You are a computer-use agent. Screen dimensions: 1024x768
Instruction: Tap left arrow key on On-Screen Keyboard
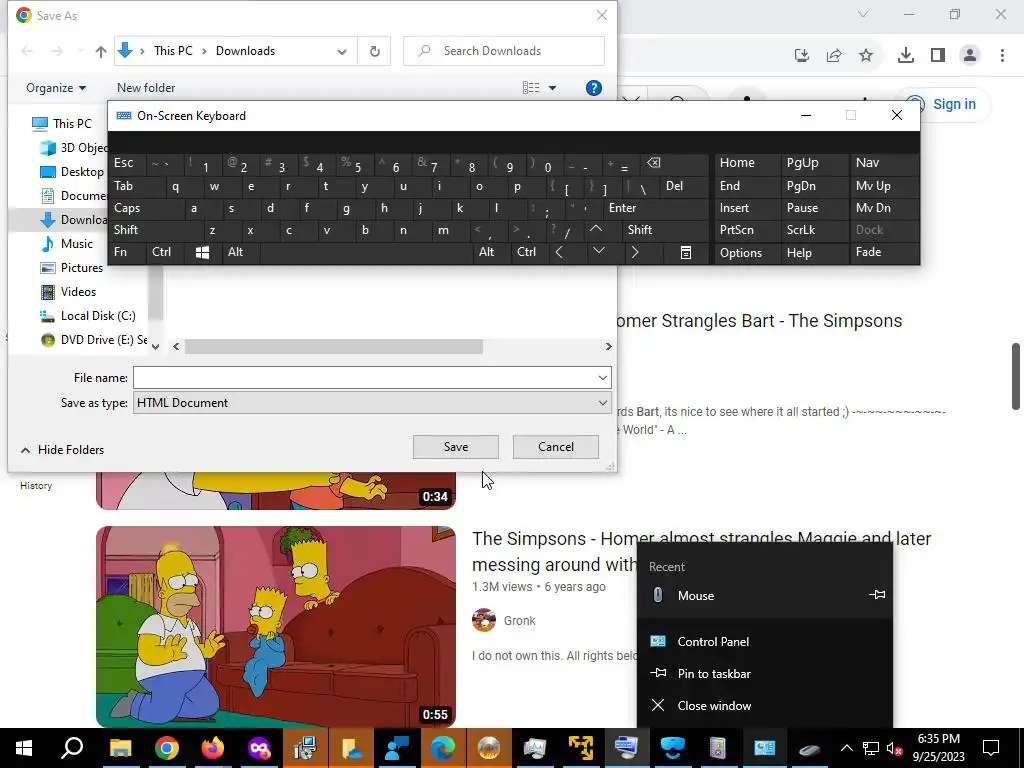coord(559,252)
